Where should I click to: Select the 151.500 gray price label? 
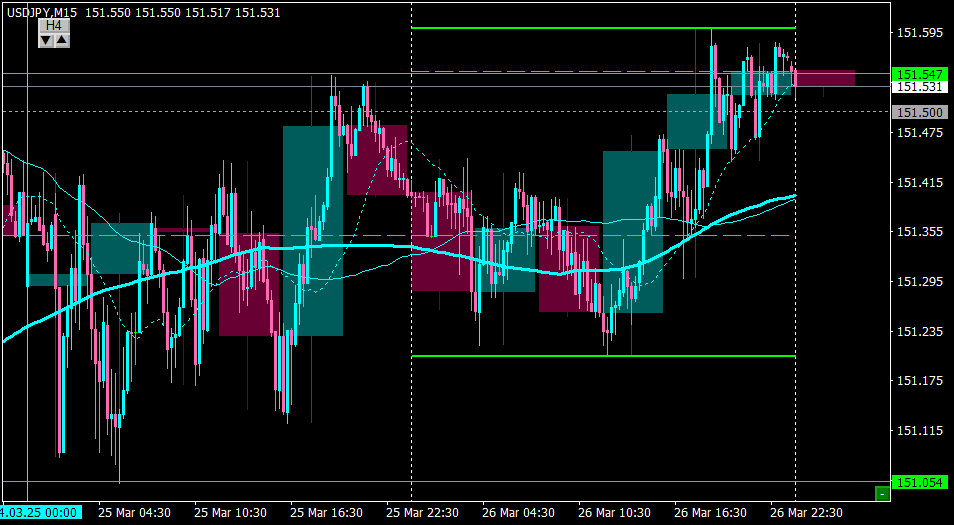click(919, 112)
